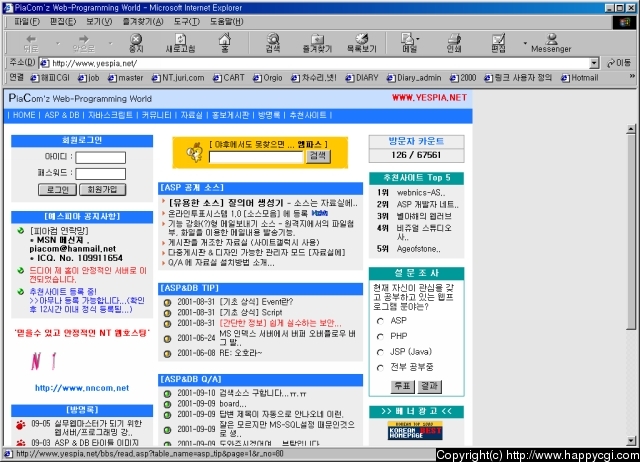This screenshot has width=640, height=462.
Task: Select the ASP radio button in survey
Action: (379, 321)
